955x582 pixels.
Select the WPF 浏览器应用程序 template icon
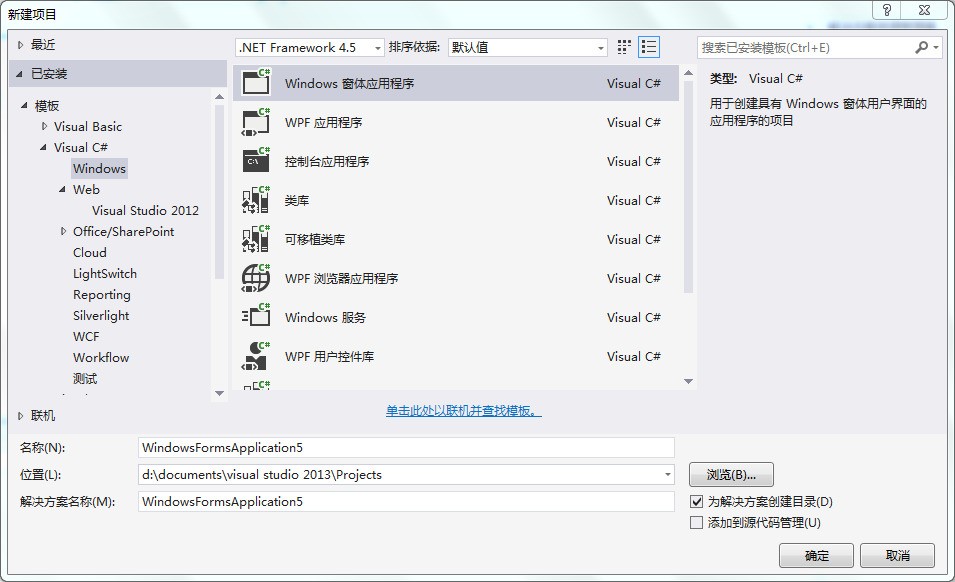(x=257, y=278)
